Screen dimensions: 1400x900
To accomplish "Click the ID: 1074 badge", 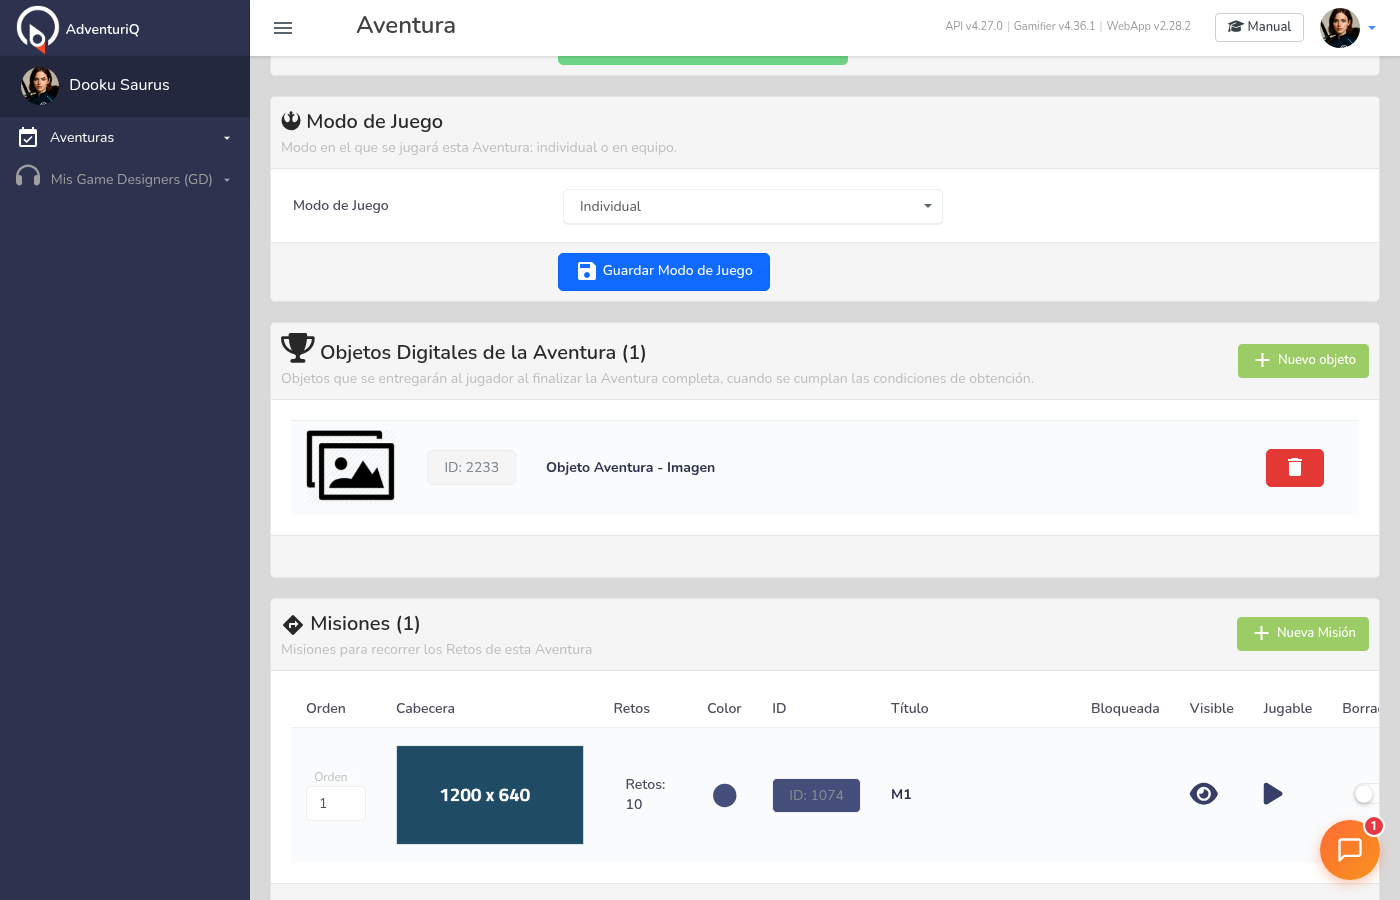I will (816, 795).
